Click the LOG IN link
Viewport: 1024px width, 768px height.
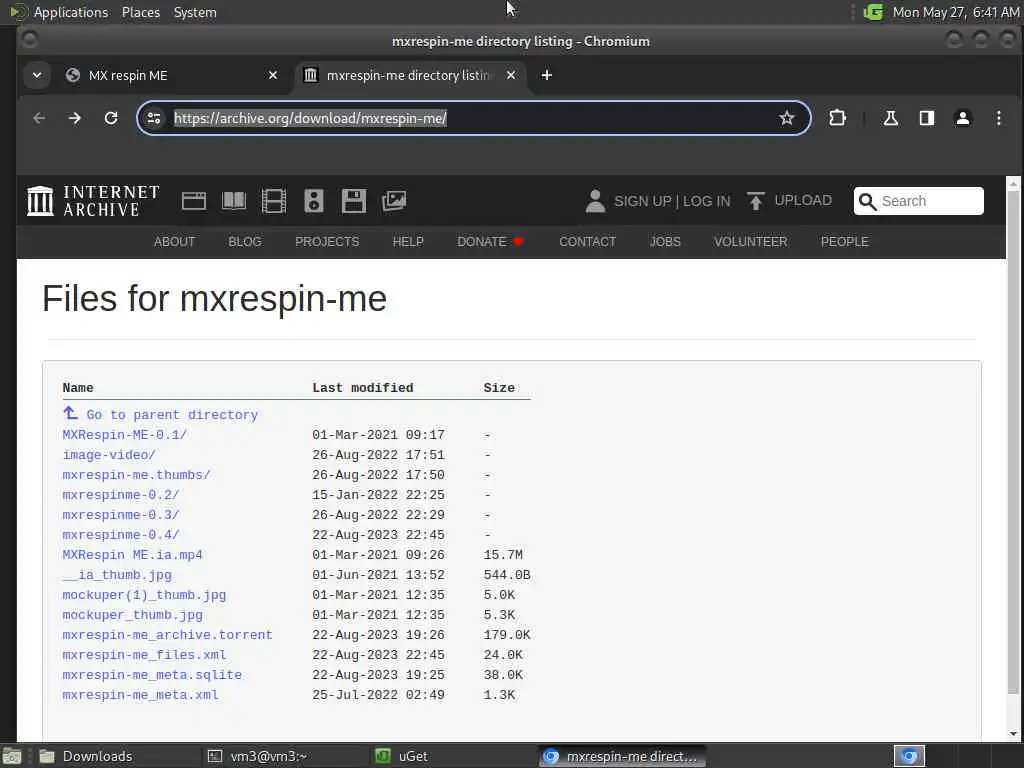coord(707,201)
